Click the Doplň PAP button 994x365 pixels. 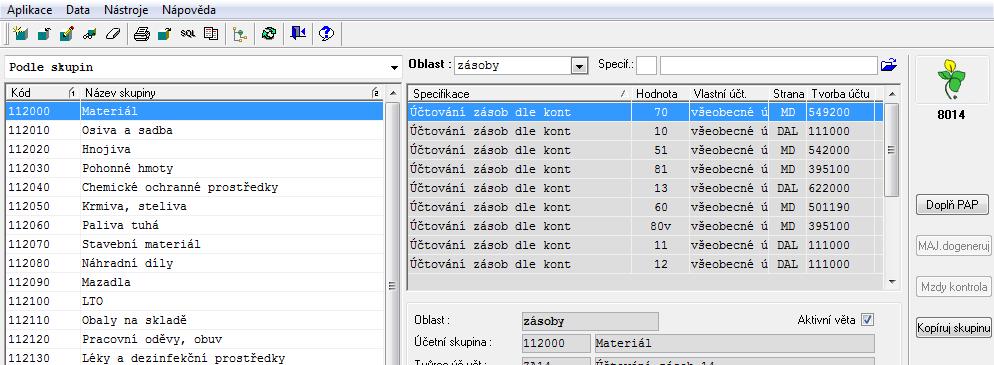952,205
